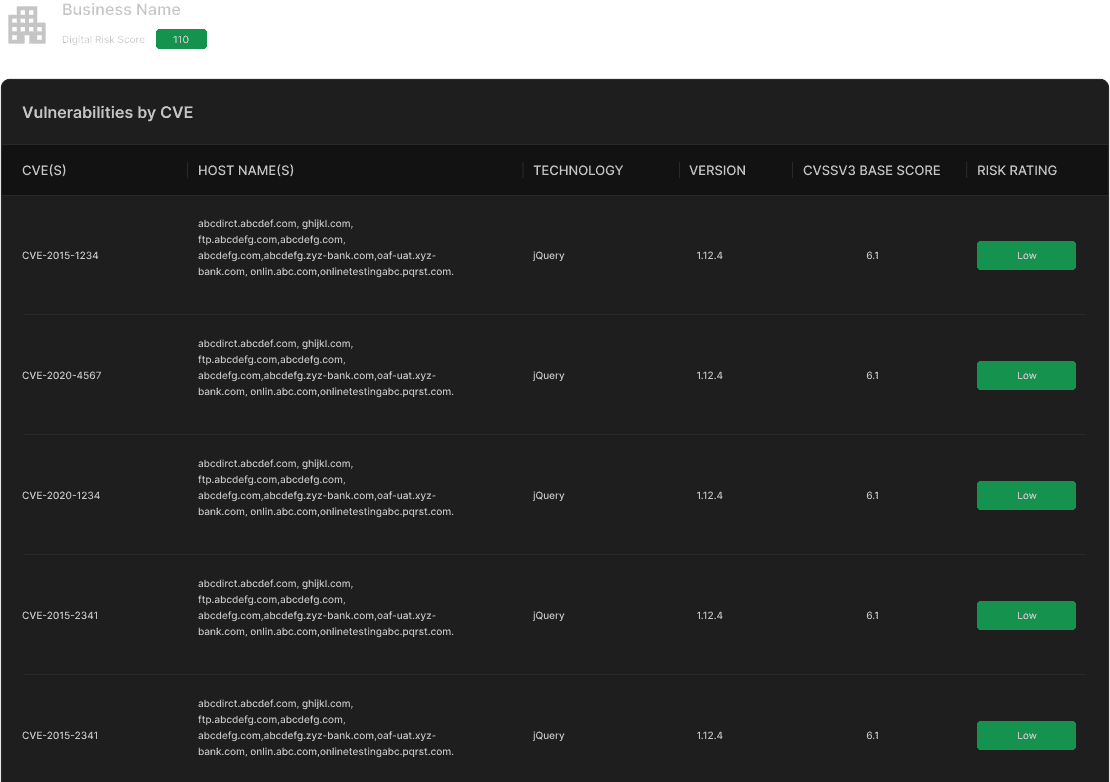Sort by RISK RATING column header
Viewport: 1110px width, 782px height.
coord(1017,171)
